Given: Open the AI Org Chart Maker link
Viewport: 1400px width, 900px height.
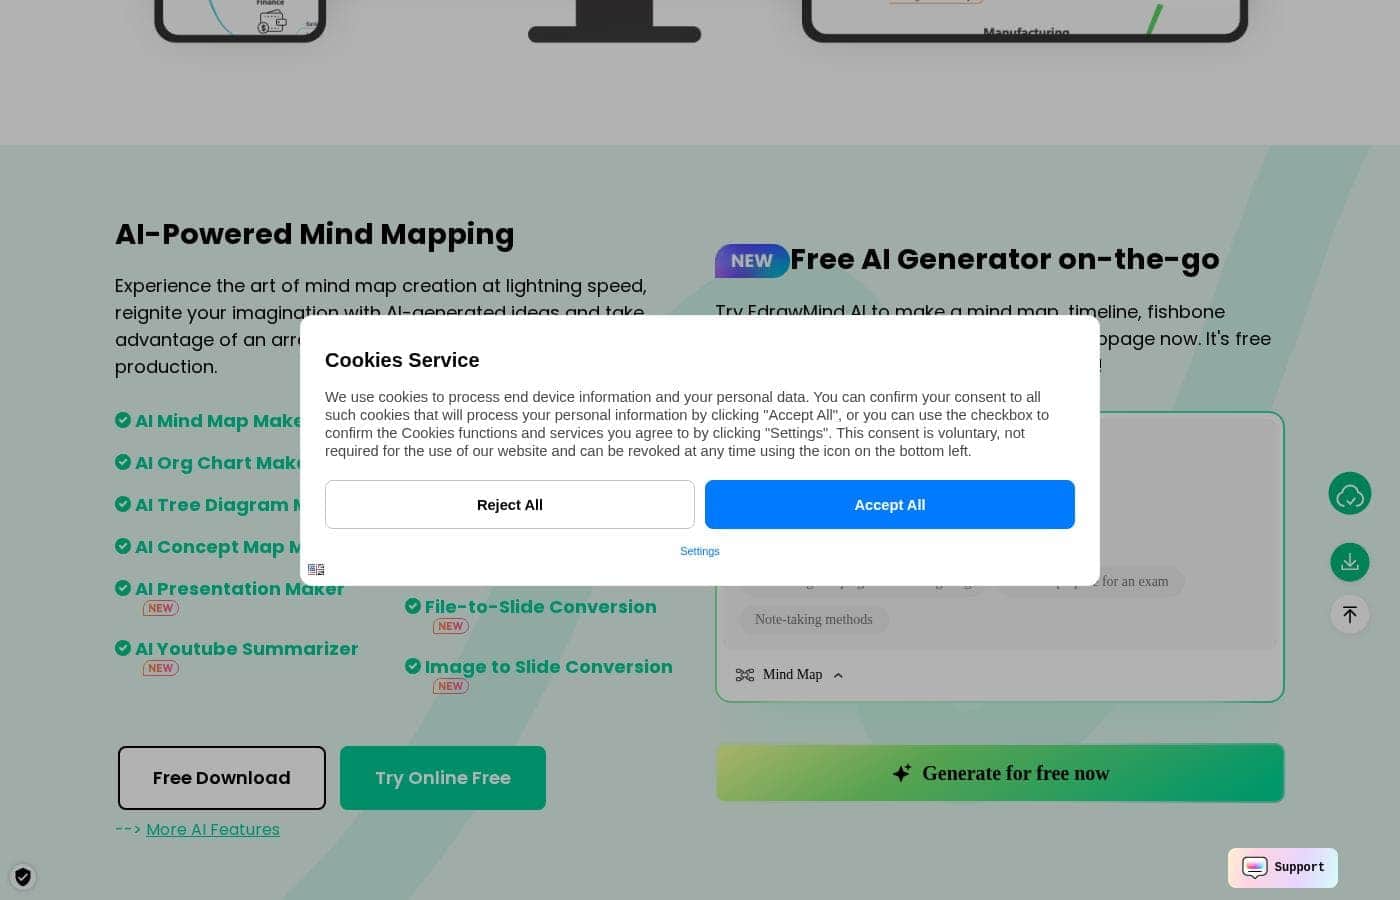Looking at the screenshot, I should click(x=218, y=463).
